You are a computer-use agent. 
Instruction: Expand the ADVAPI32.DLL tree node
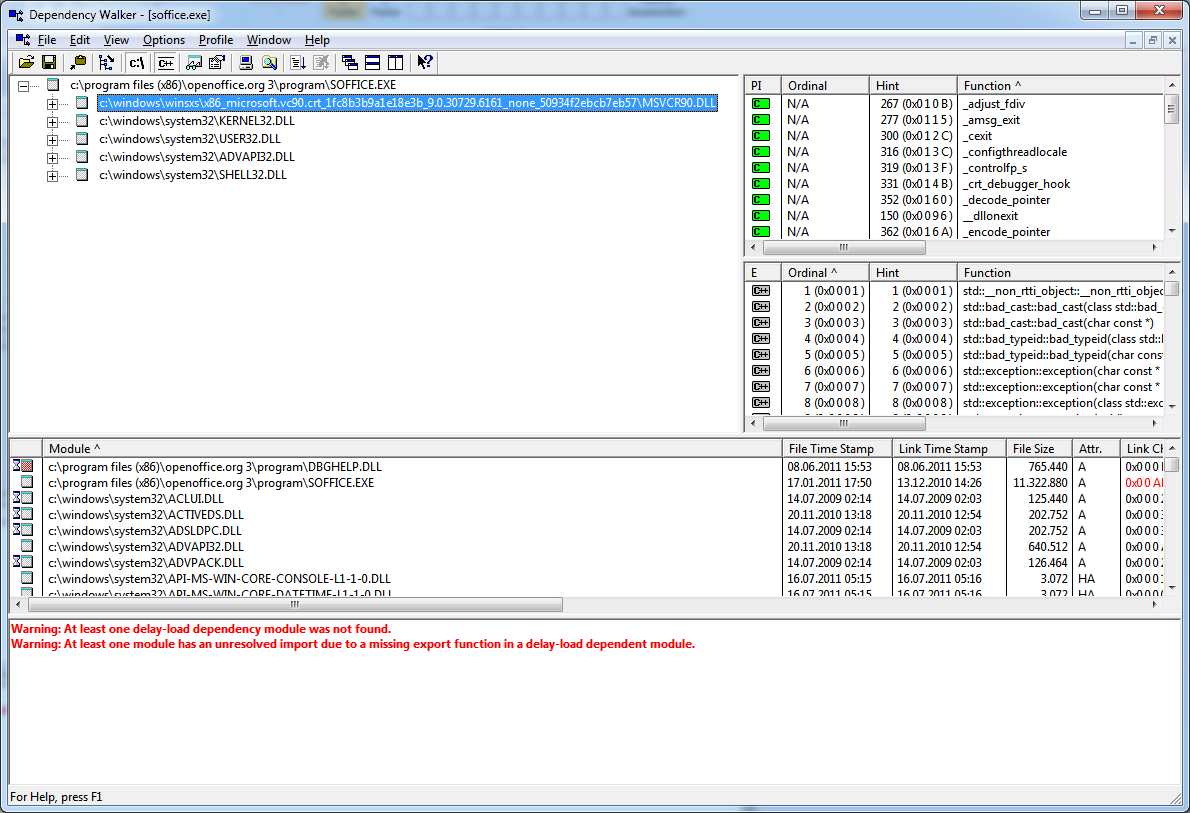pyautogui.click(x=52, y=159)
